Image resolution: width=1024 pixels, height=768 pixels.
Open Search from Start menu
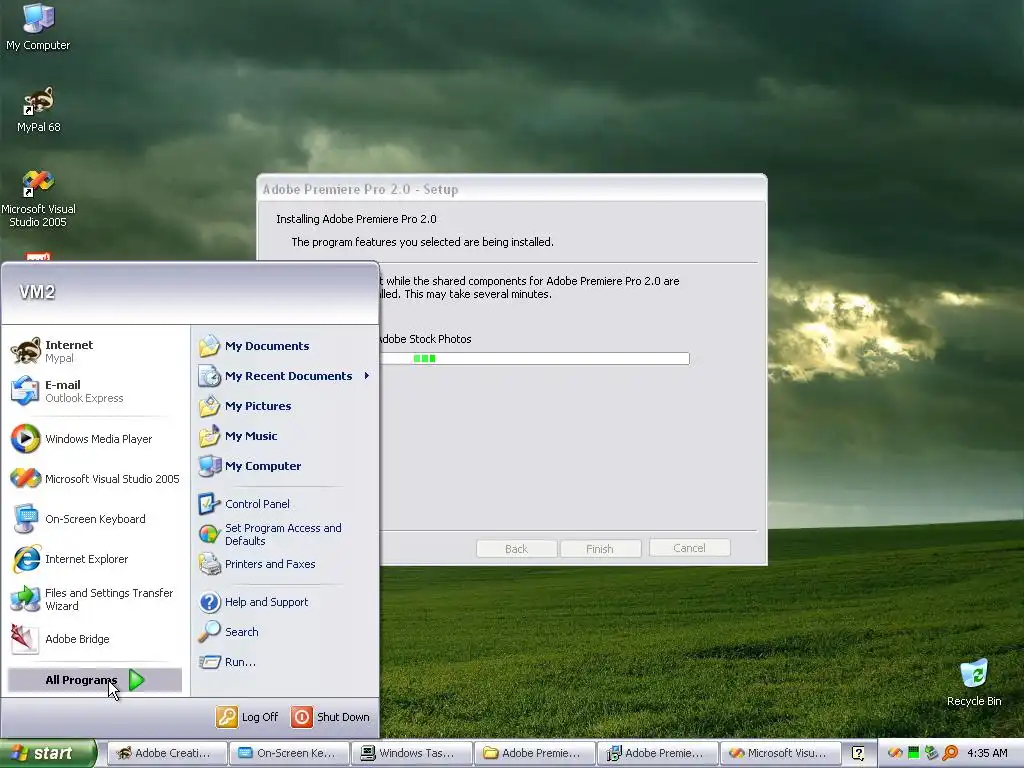tap(285, 632)
